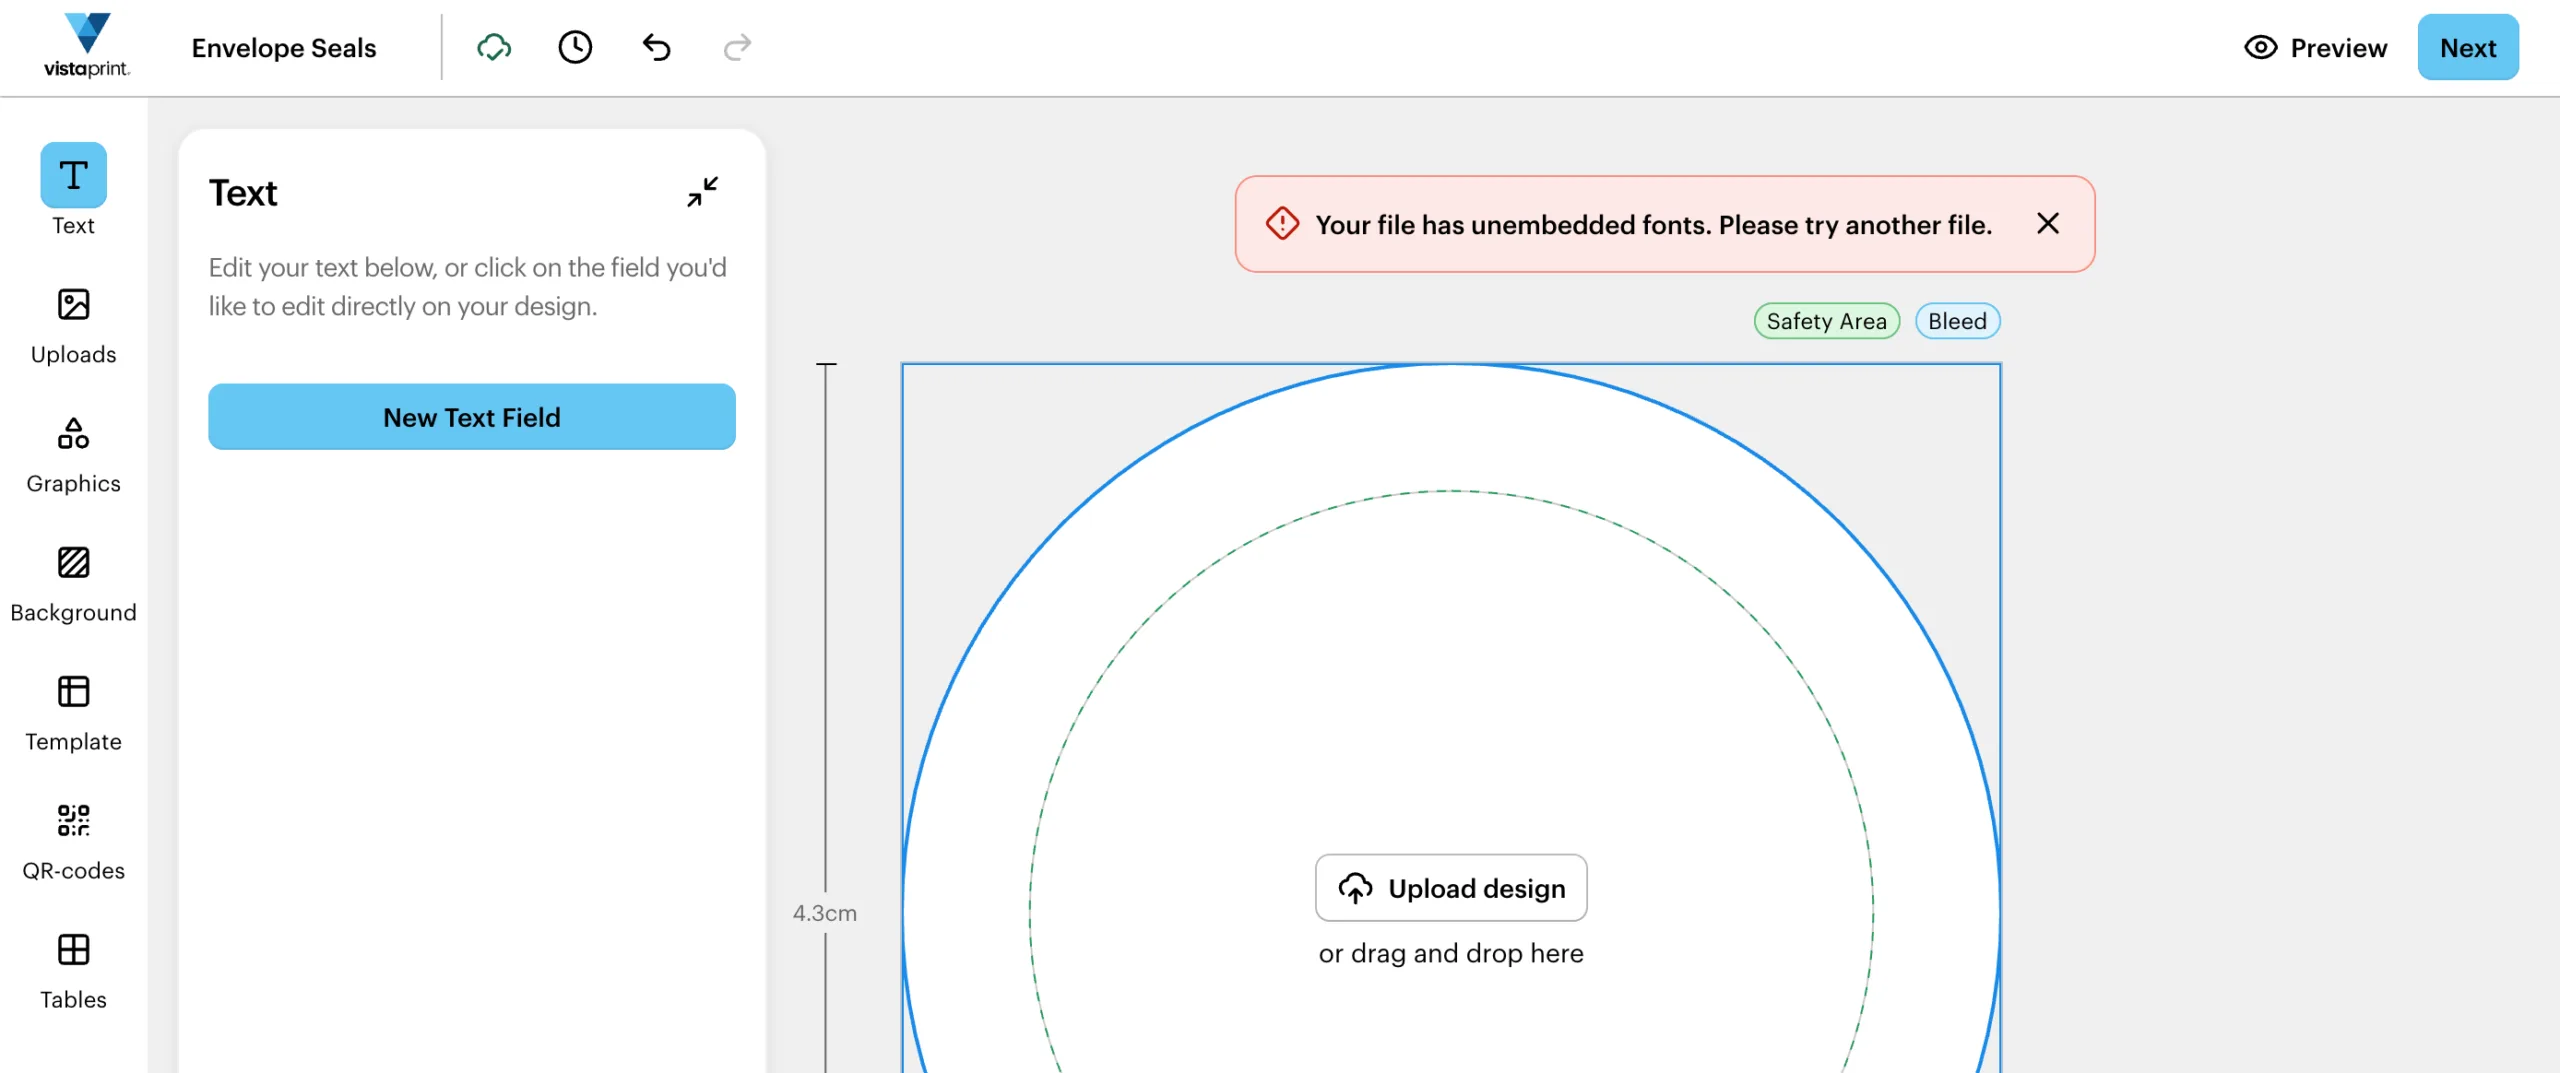Click the Preview button
This screenshot has height=1073, width=2560.
2315,47
